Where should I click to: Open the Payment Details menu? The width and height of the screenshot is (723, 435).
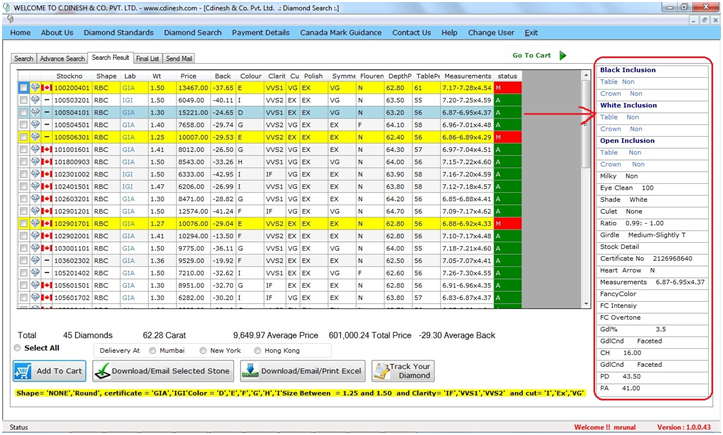tap(261, 33)
